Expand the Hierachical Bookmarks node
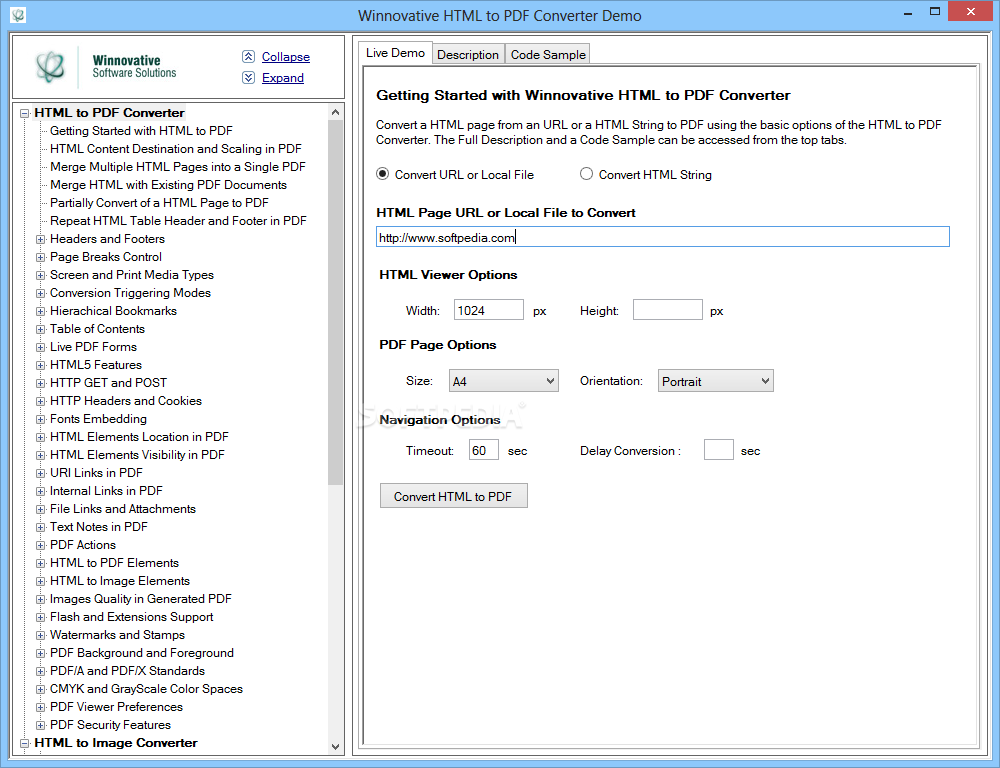Viewport: 1000px width, 768px height. pyautogui.click(x=40, y=311)
